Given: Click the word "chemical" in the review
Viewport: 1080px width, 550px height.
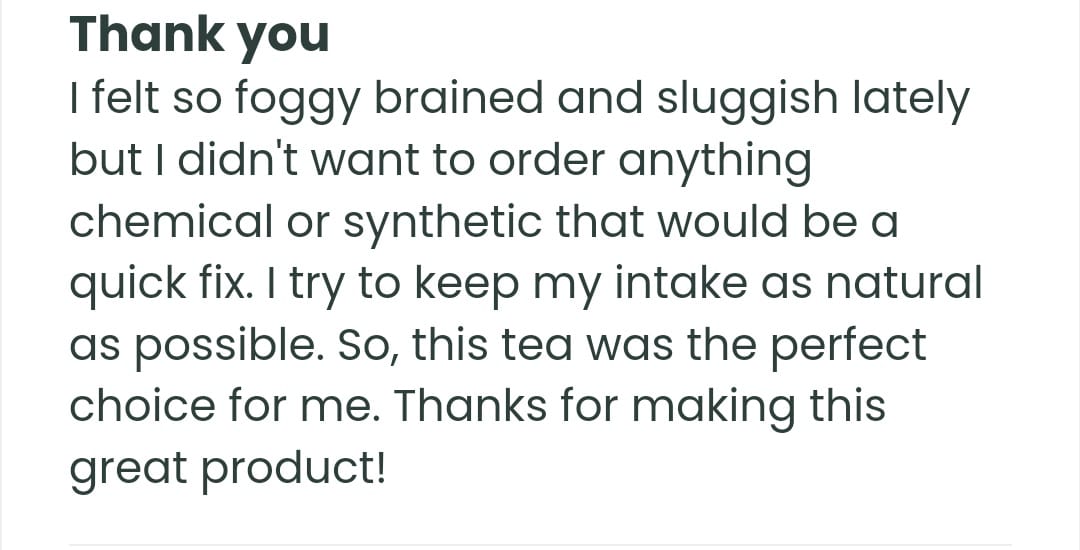Looking at the screenshot, I should click(x=171, y=221).
